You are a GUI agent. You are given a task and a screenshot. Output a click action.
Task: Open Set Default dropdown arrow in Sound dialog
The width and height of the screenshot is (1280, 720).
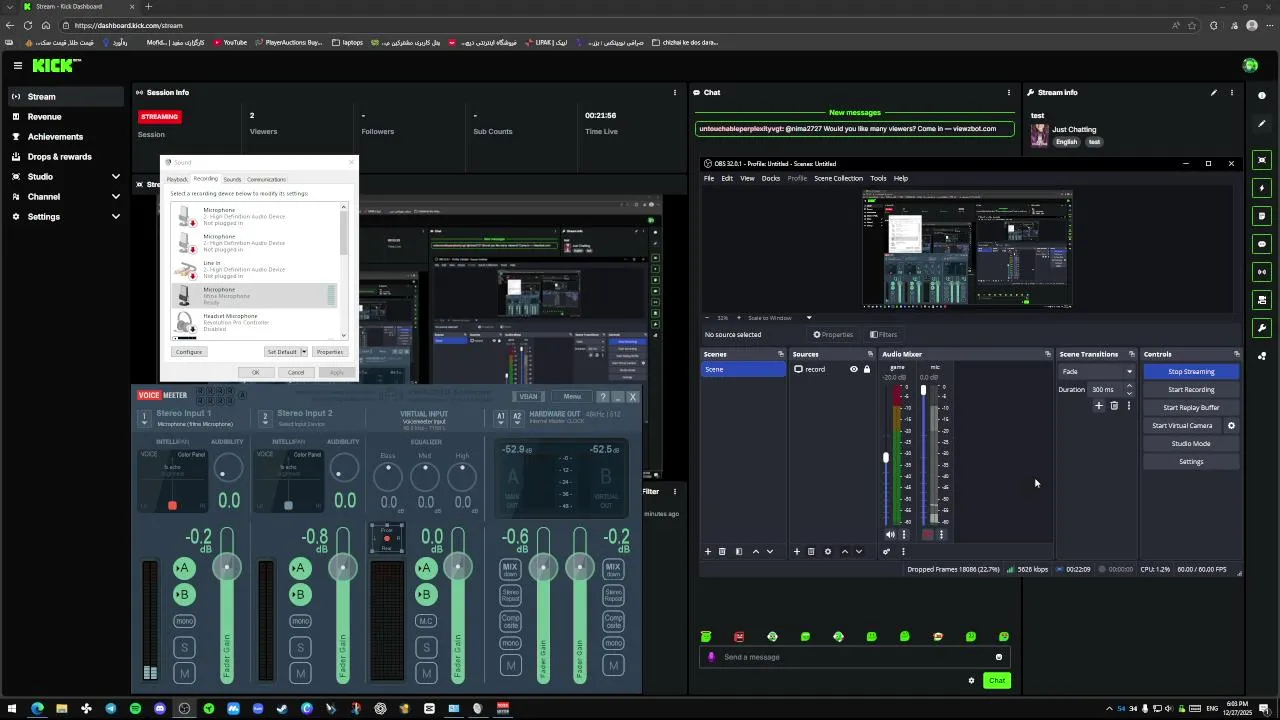pyautogui.click(x=303, y=352)
